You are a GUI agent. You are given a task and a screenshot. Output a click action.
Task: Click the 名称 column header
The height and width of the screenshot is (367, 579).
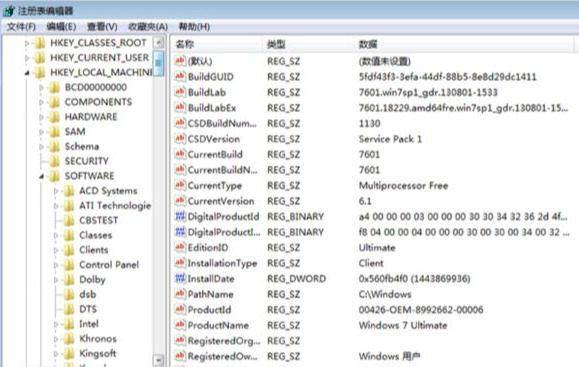(x=216, y=44)
